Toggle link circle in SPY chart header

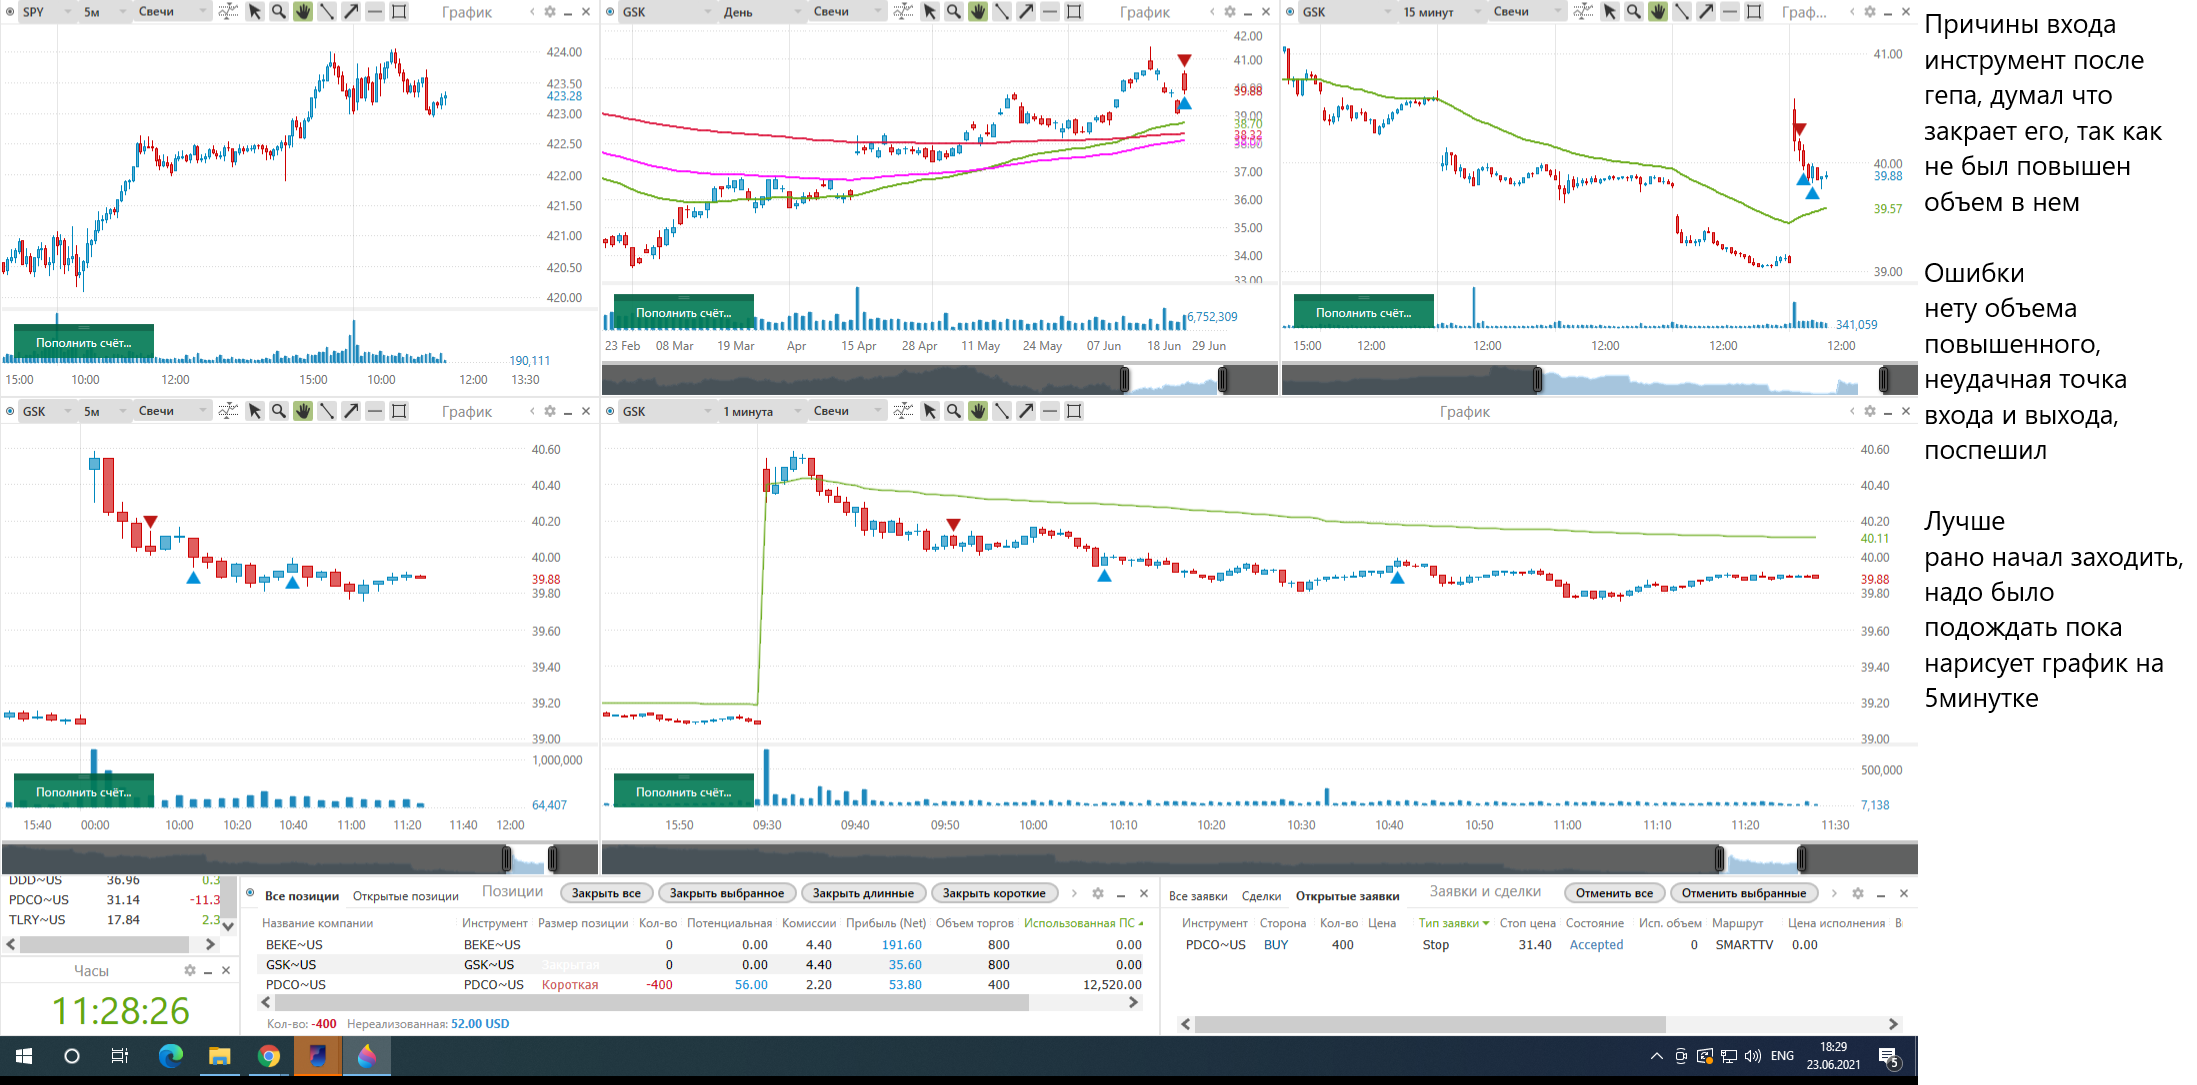click(10, 12)
